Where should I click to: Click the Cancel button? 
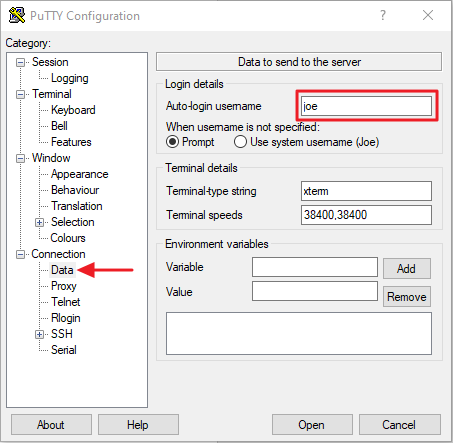pos(400,425)
